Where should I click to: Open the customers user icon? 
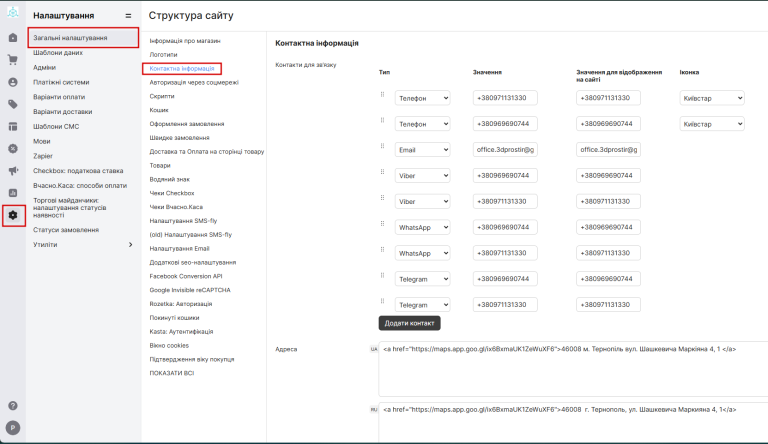(x=13, y=82)
